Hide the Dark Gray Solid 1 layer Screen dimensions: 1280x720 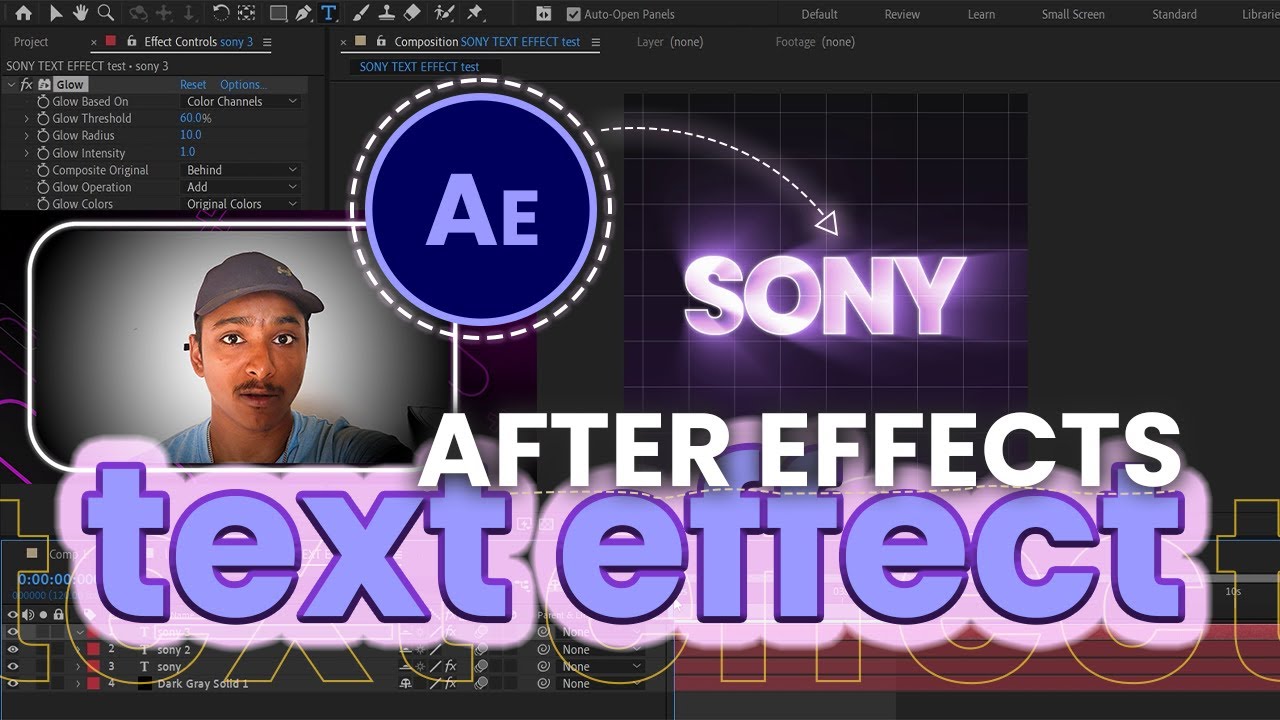13,684
